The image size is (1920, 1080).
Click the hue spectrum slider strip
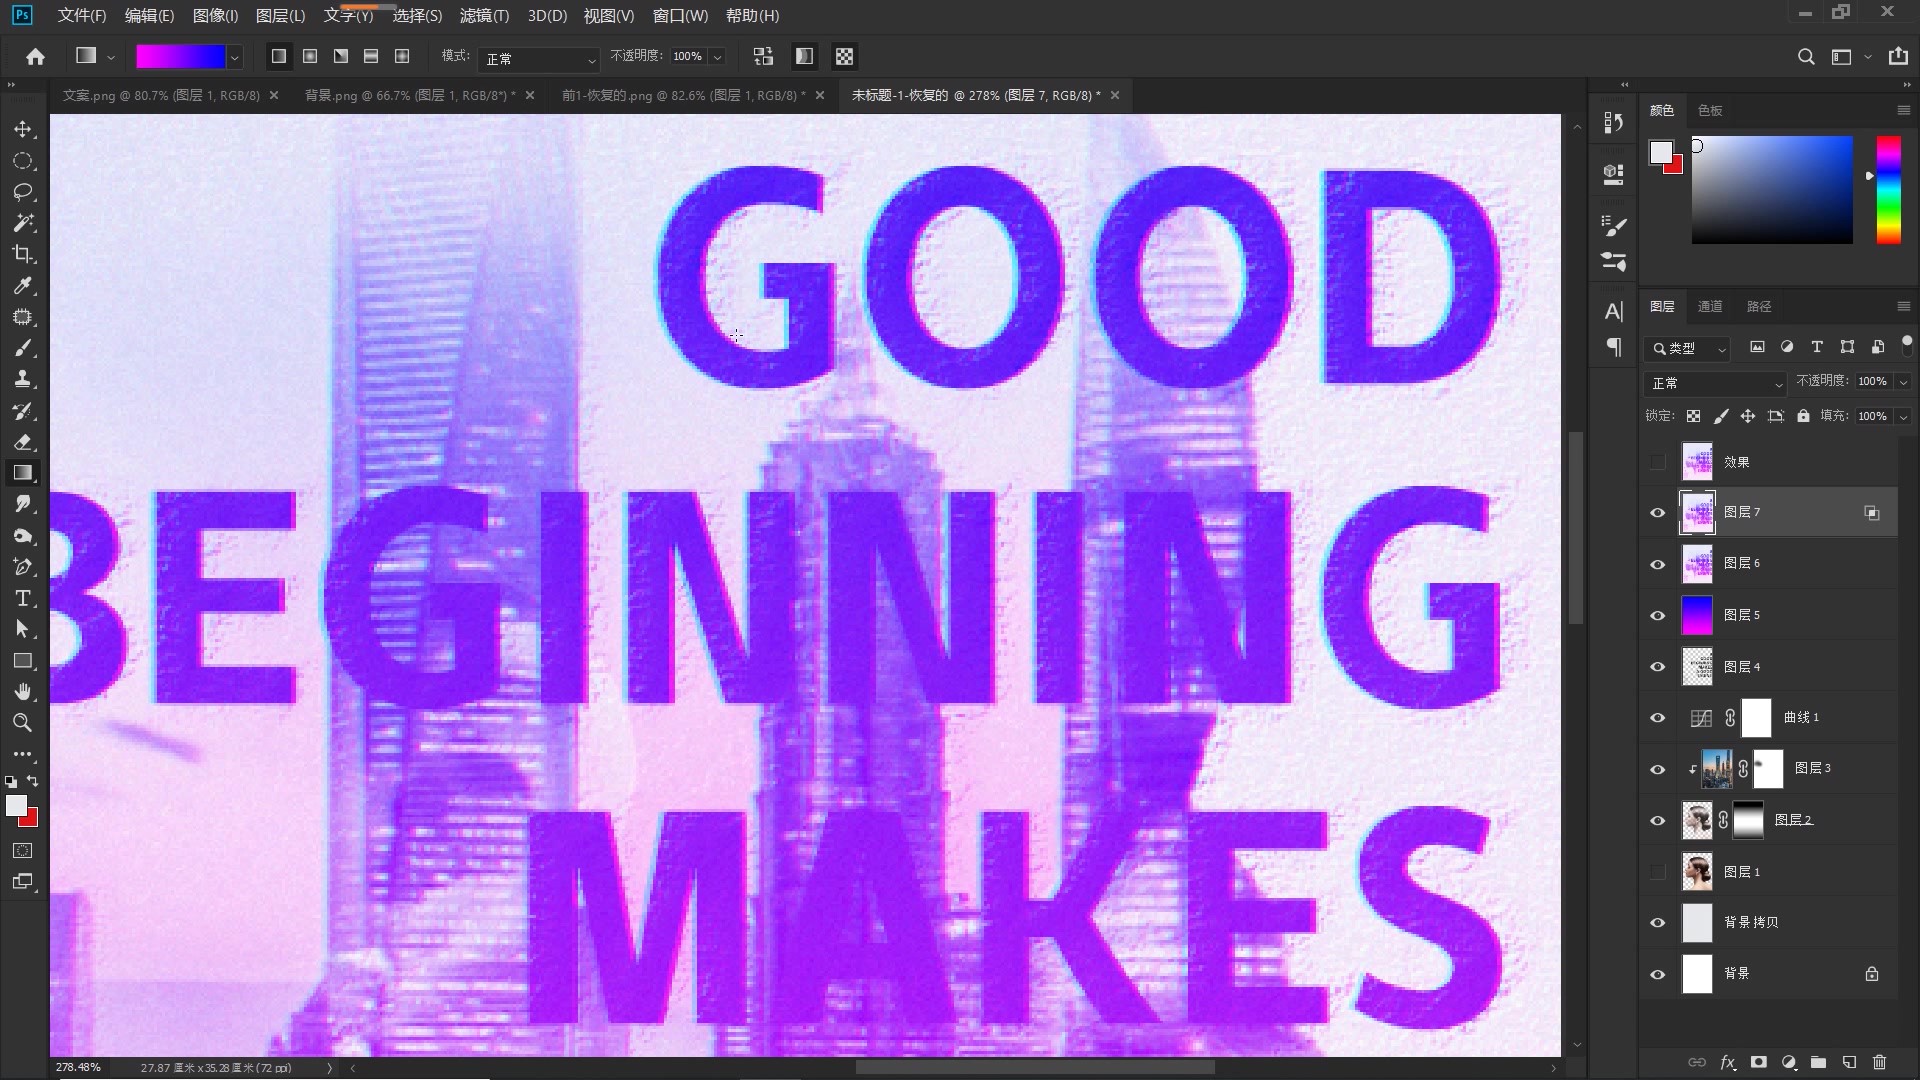[x=1888, y=190]
